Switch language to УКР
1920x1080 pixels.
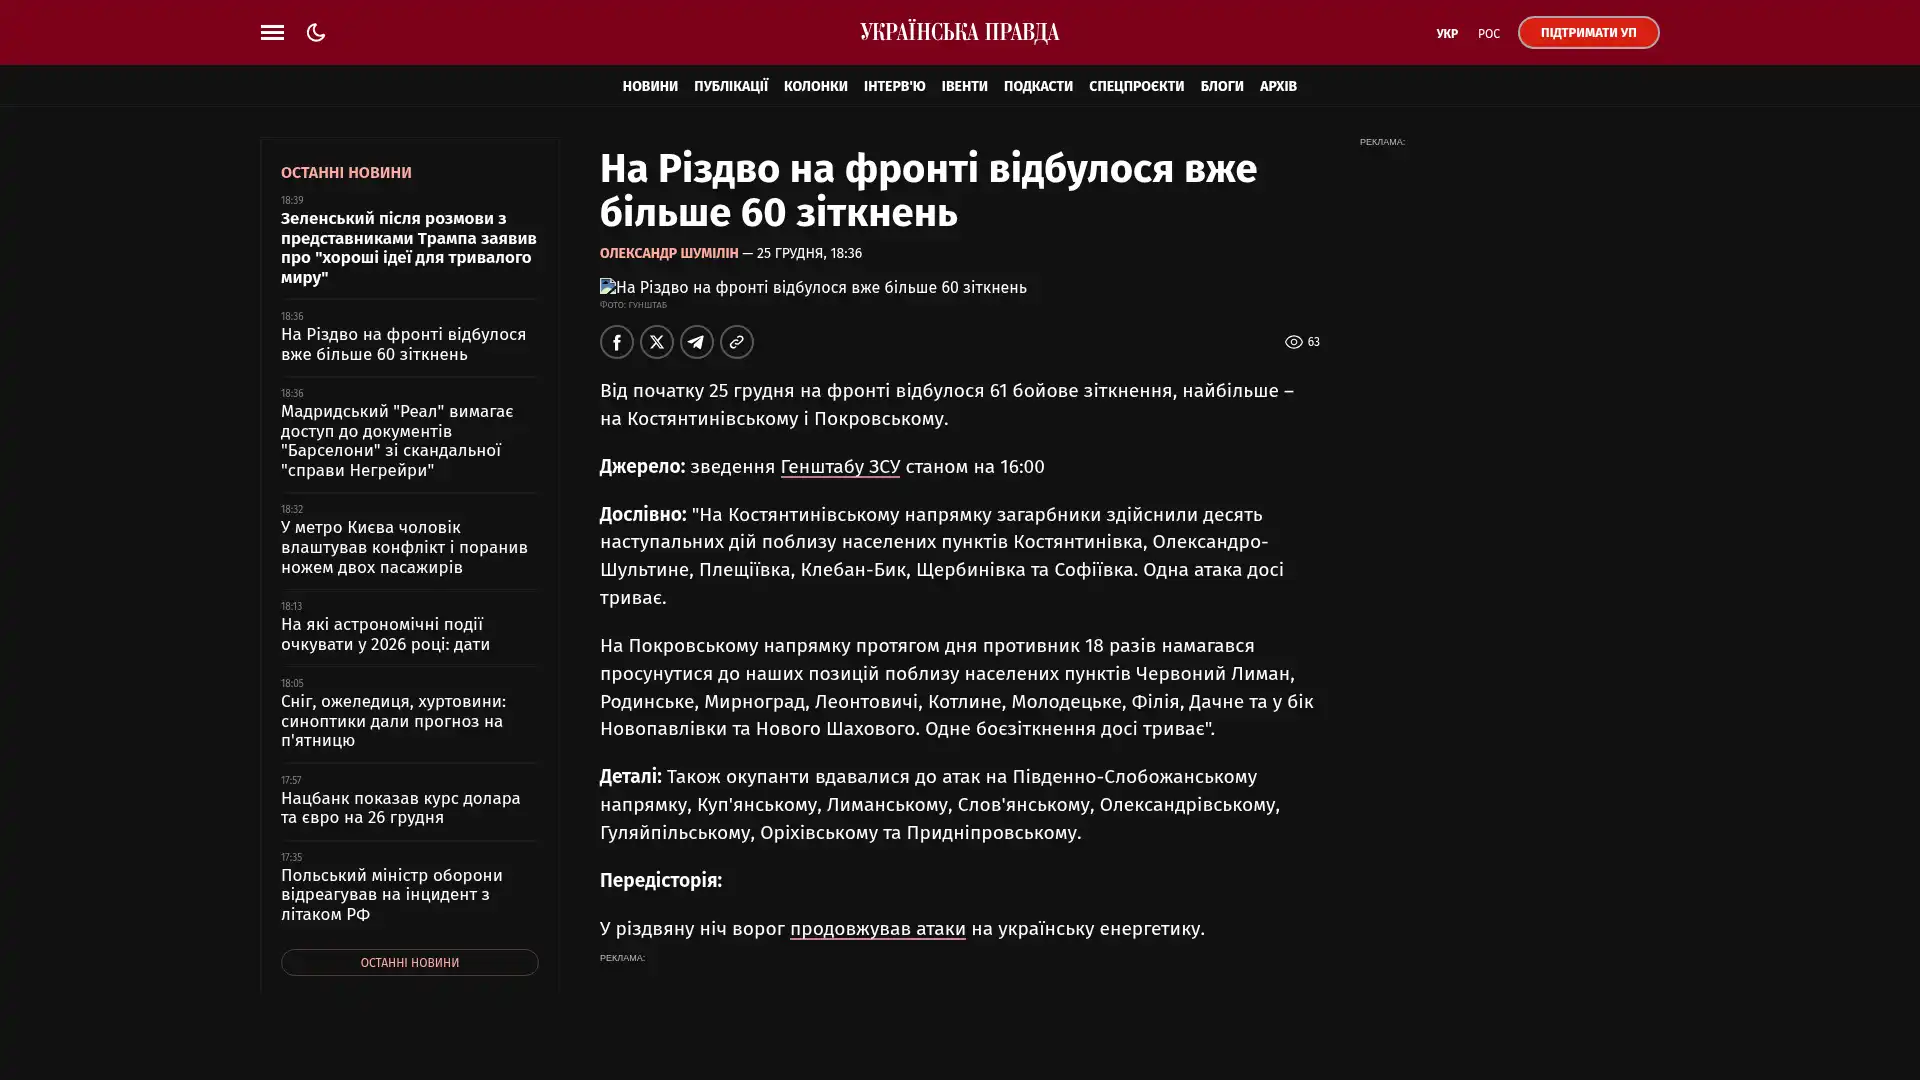1446,33
